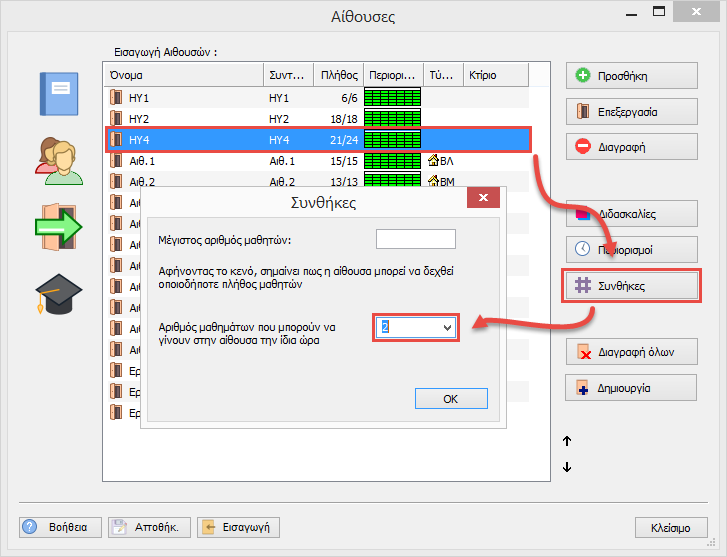Click the Δημιουργία create button
The height and width of the screenshot is (557, 727).
[x=631, y=387]
